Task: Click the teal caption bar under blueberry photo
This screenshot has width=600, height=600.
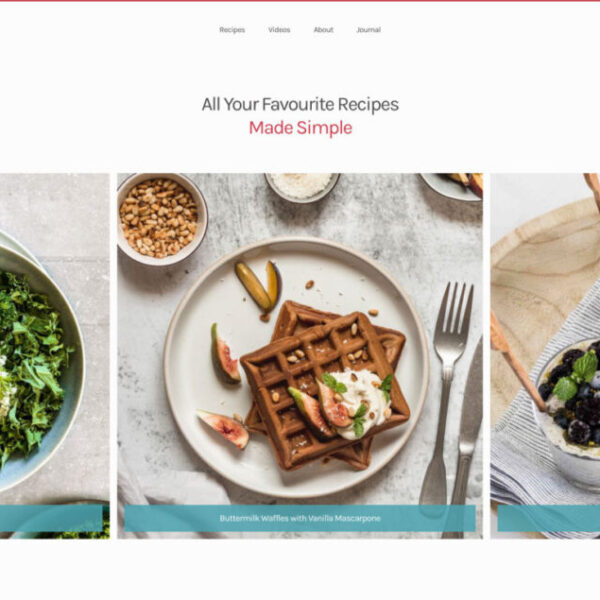Action: [549, 518]
